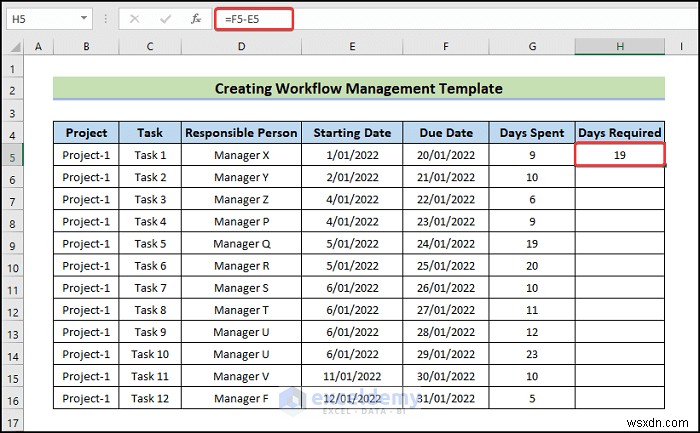Viewport: 700px width, 433px height.
Task: Select starting date 11/01/2022
Action: click(x=352, y=376)
